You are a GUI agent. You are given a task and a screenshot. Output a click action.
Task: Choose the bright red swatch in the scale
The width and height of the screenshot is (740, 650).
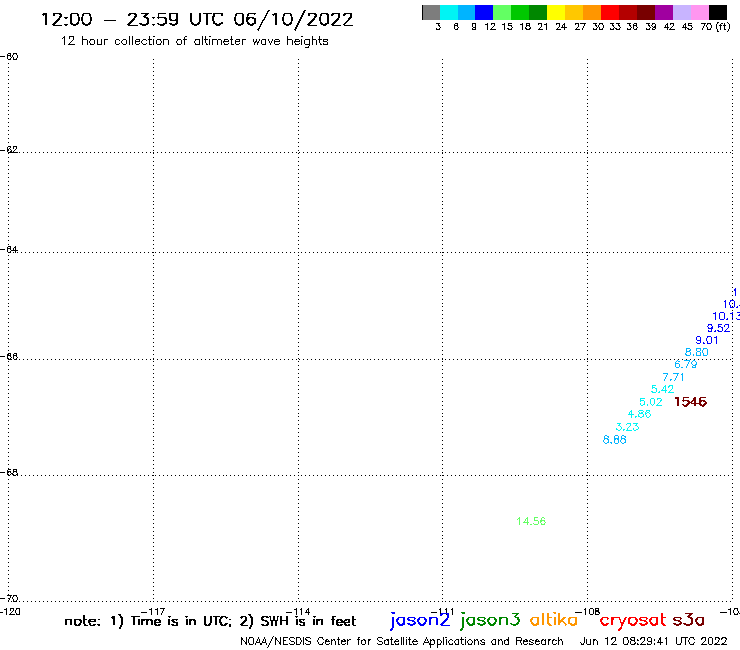[x=610, y=12]
